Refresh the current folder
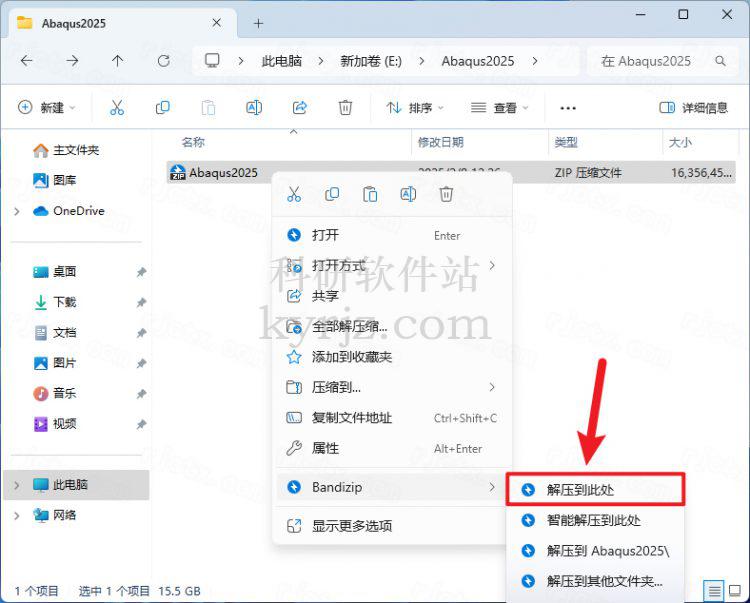Screen dimensions: 750x603 click(164, 61)
